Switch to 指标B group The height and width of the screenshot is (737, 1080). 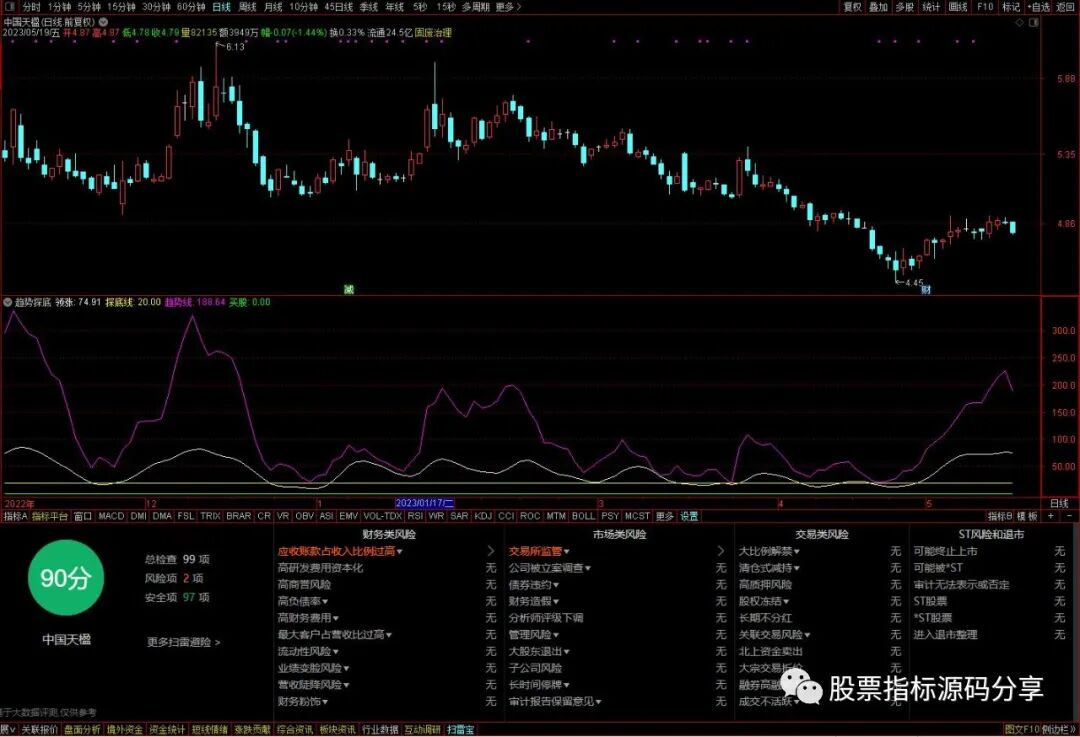(x=1000, y=516)
